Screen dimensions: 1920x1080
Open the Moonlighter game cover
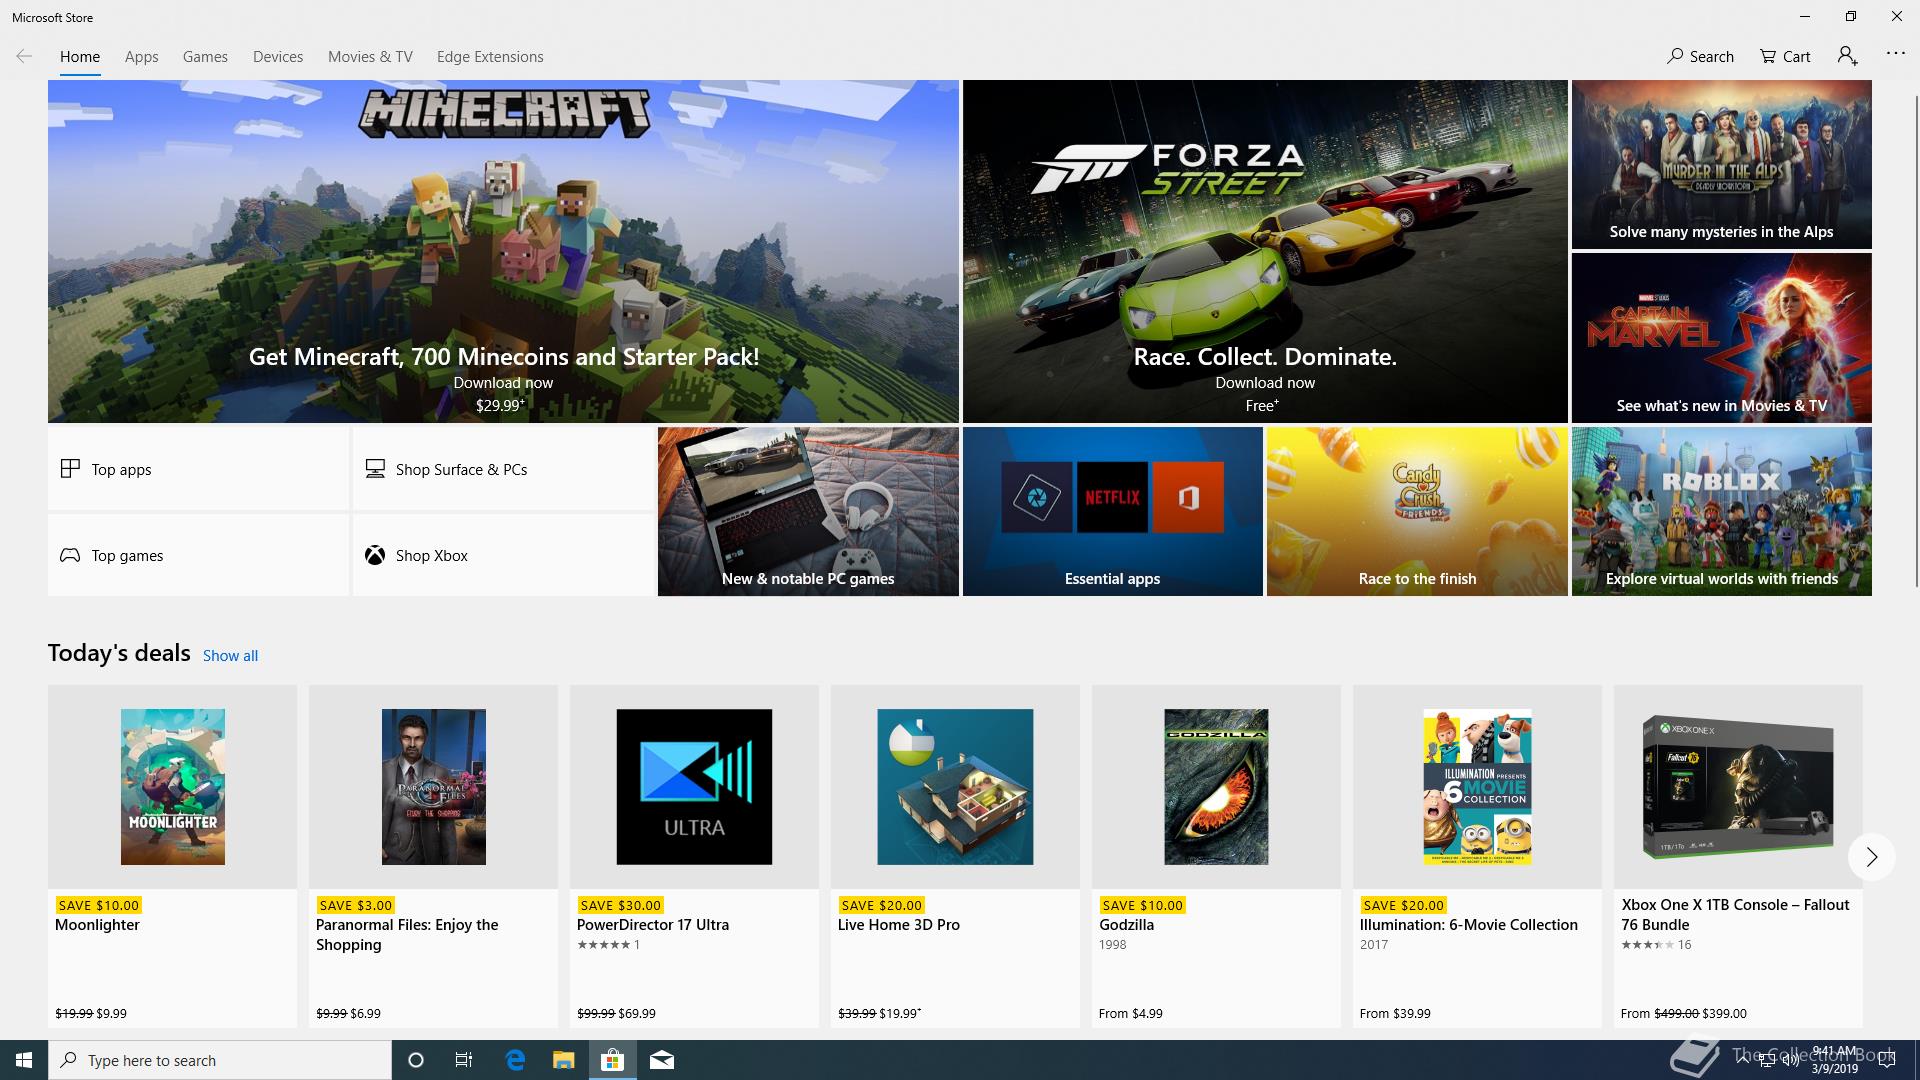[173, 787]
